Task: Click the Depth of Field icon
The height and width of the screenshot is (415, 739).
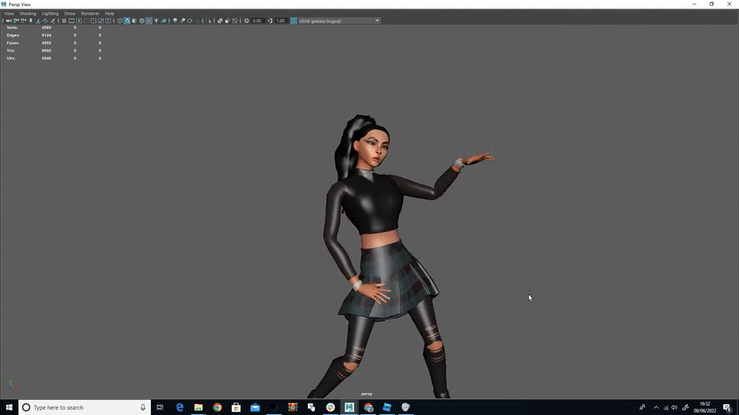Action: (x=197, y=21)
